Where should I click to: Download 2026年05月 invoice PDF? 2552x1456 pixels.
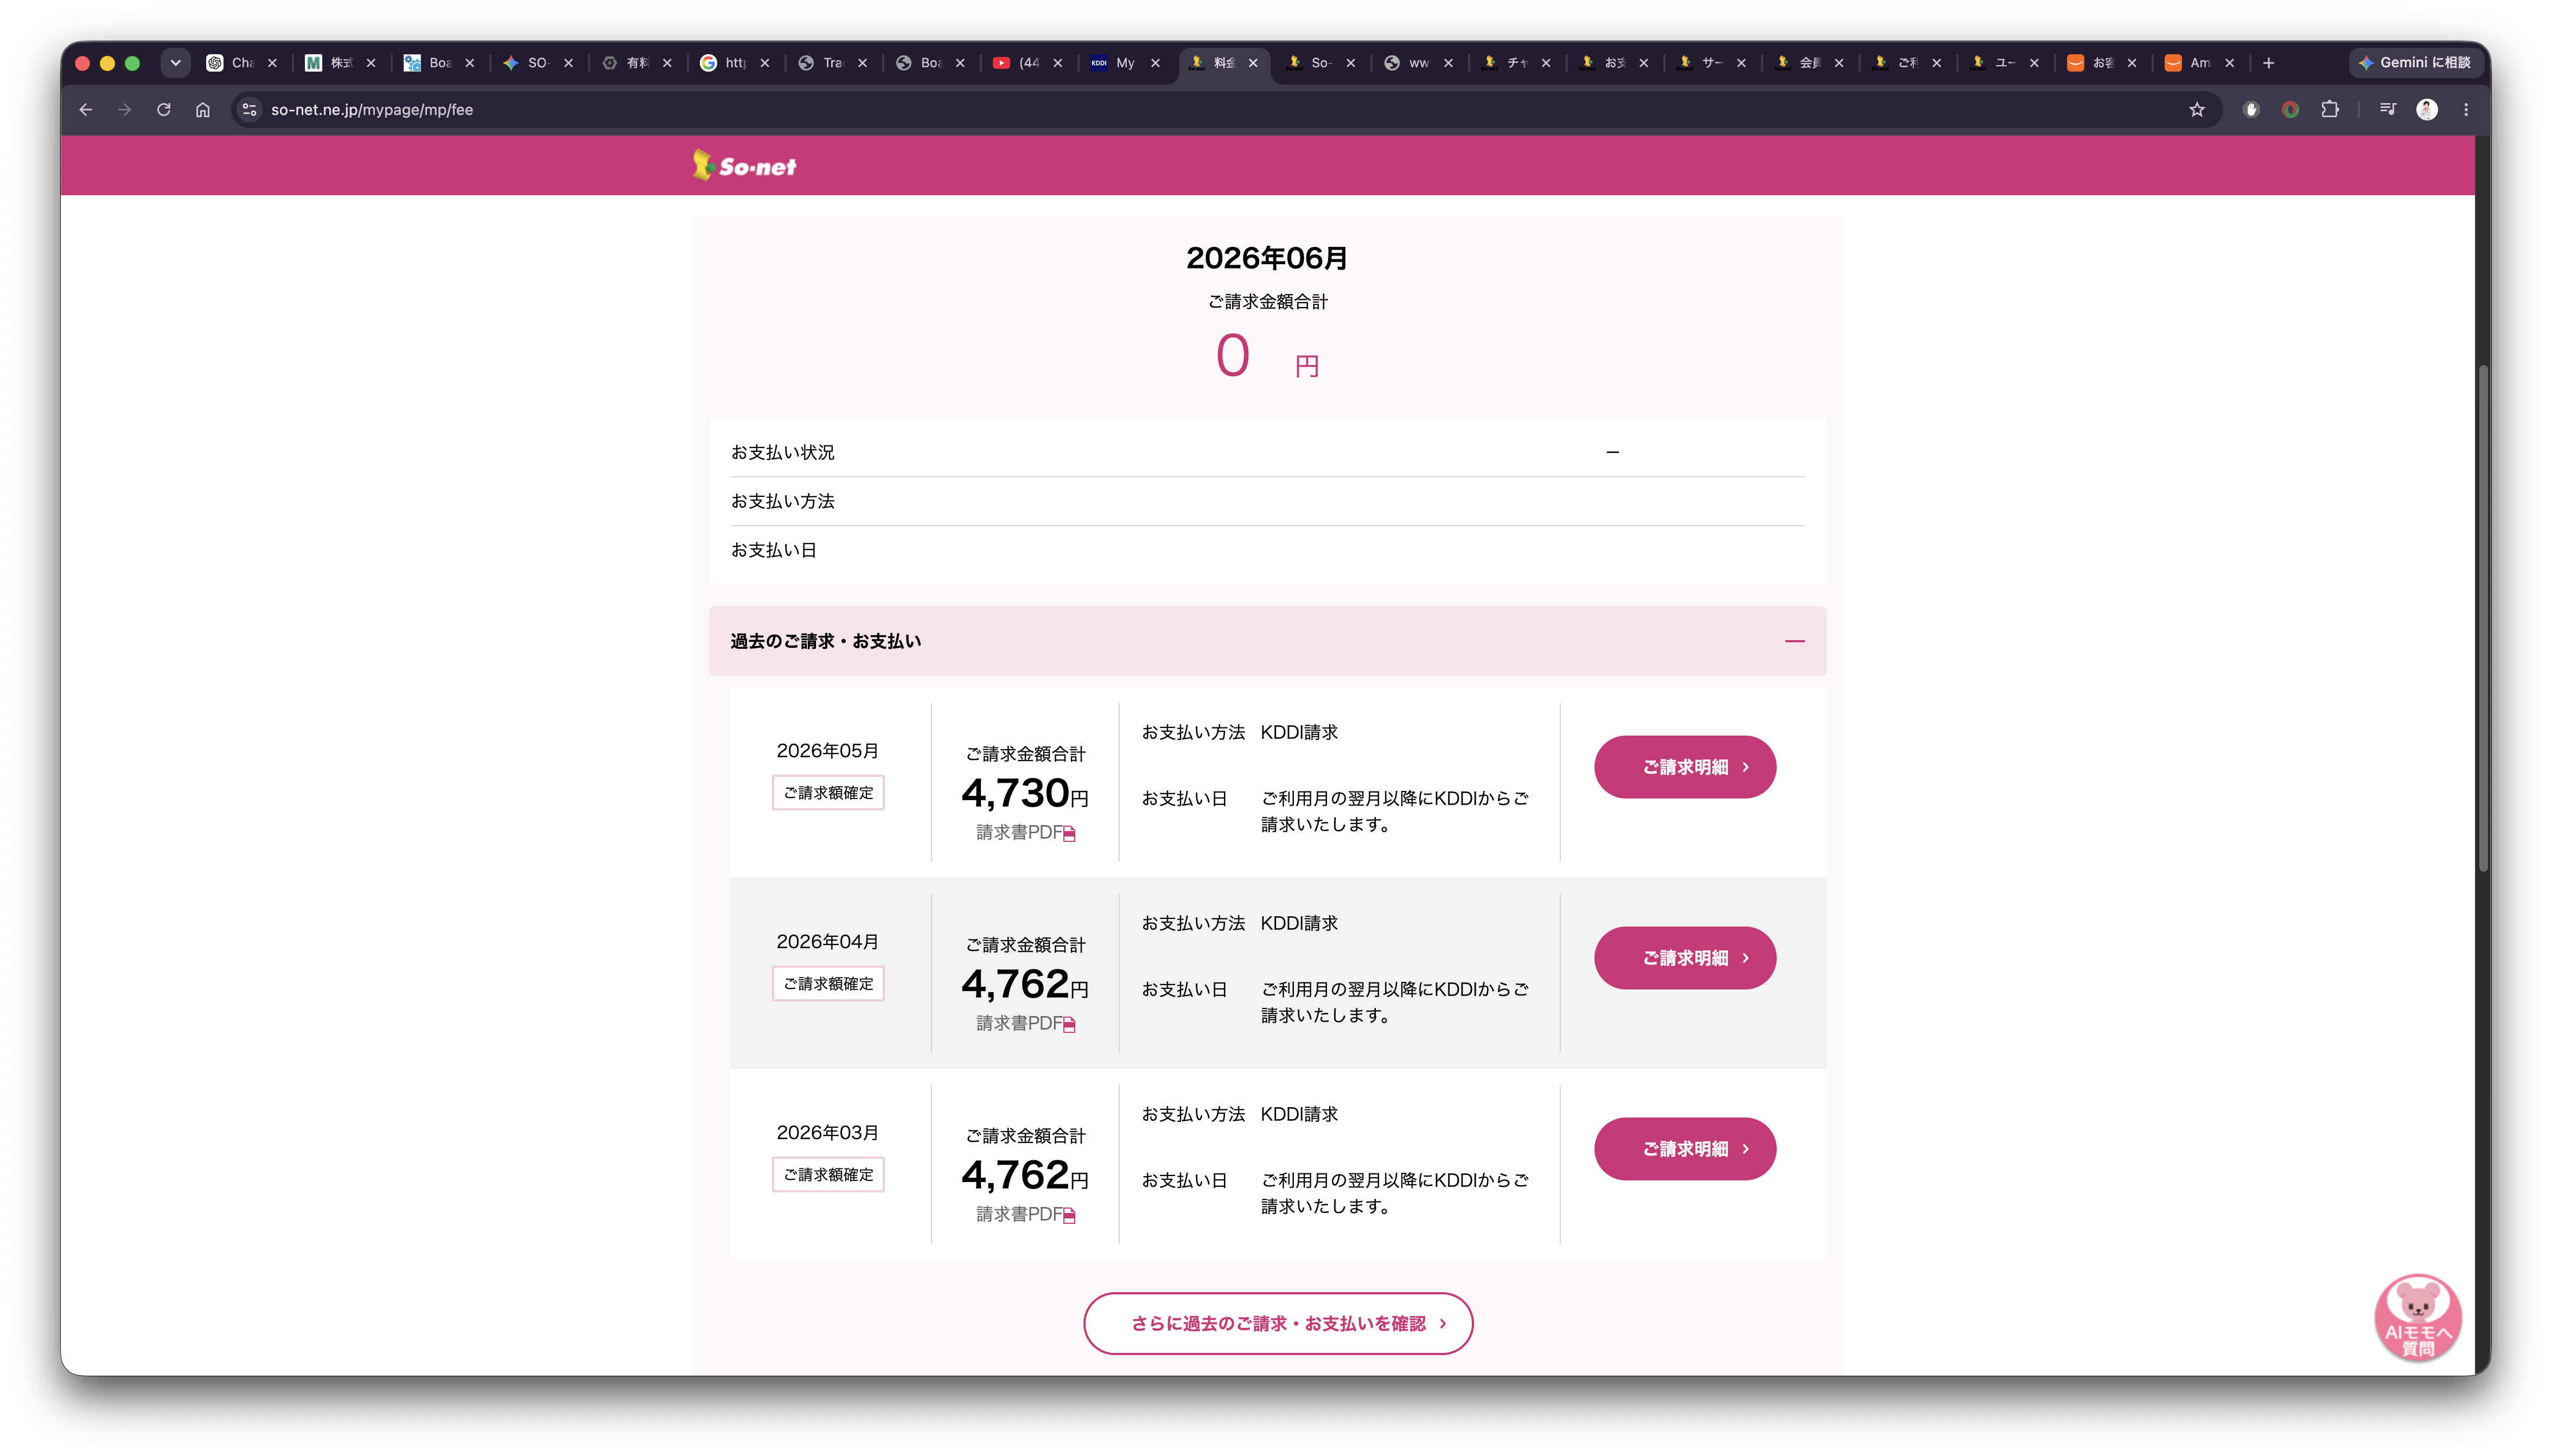click(x=1026, y=833)
